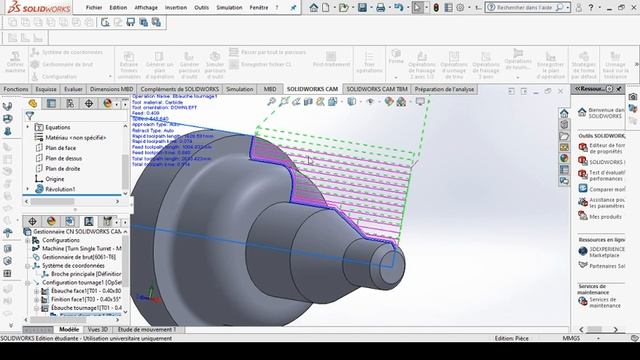
Task: Click the Rechercher dans l'aide search field
Action: coord(524,7)
